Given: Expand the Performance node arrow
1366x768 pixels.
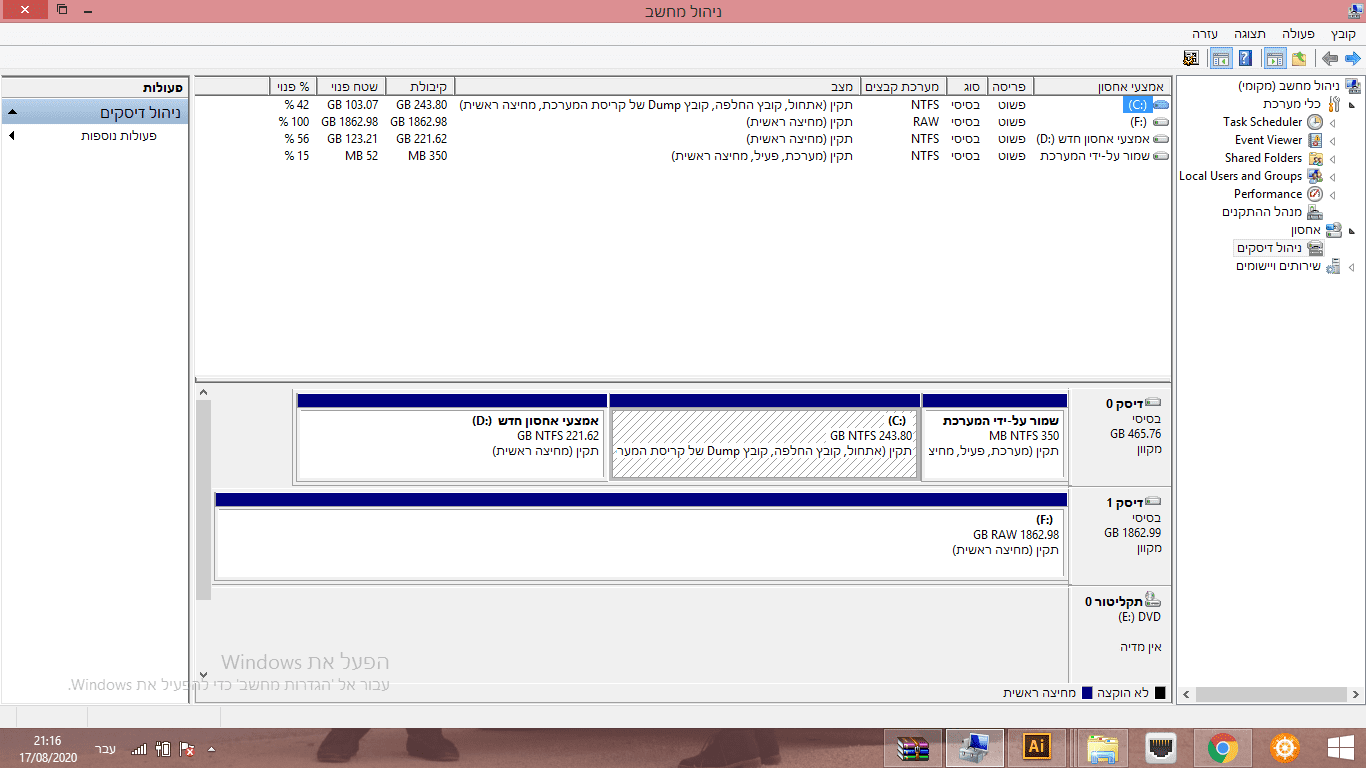Looking at the screenshot, I should tap(1333, 195).
